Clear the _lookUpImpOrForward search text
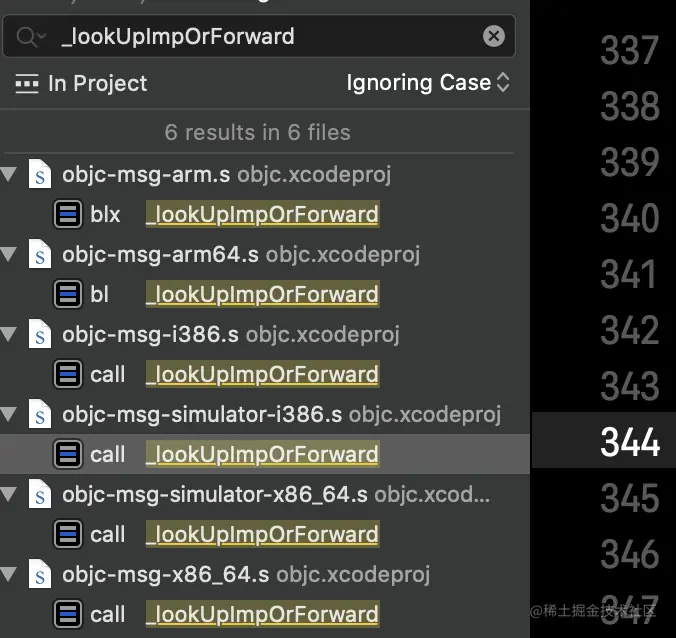 494,37
